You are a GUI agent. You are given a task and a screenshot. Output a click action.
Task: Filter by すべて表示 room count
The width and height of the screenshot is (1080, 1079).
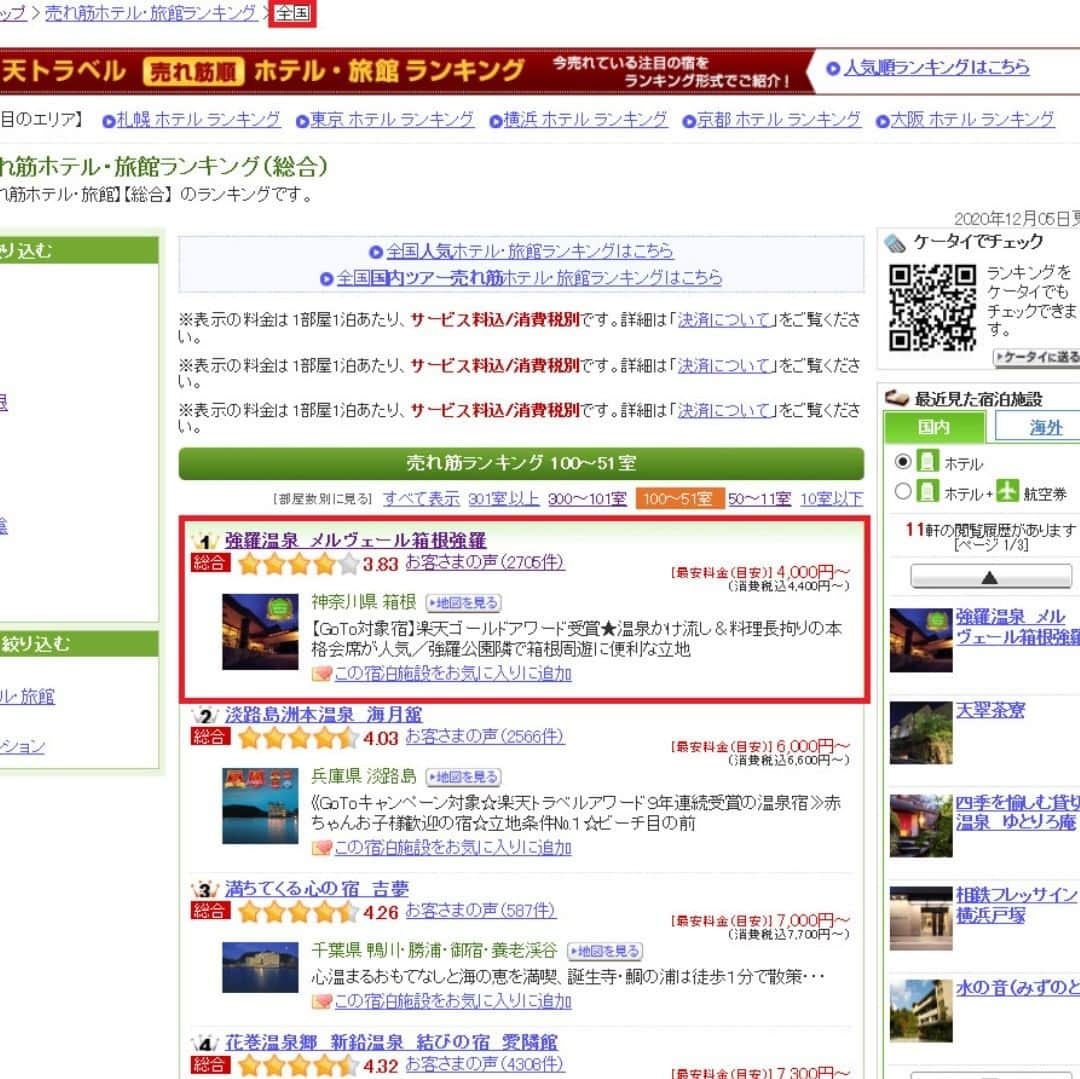(x=421, y=499)
